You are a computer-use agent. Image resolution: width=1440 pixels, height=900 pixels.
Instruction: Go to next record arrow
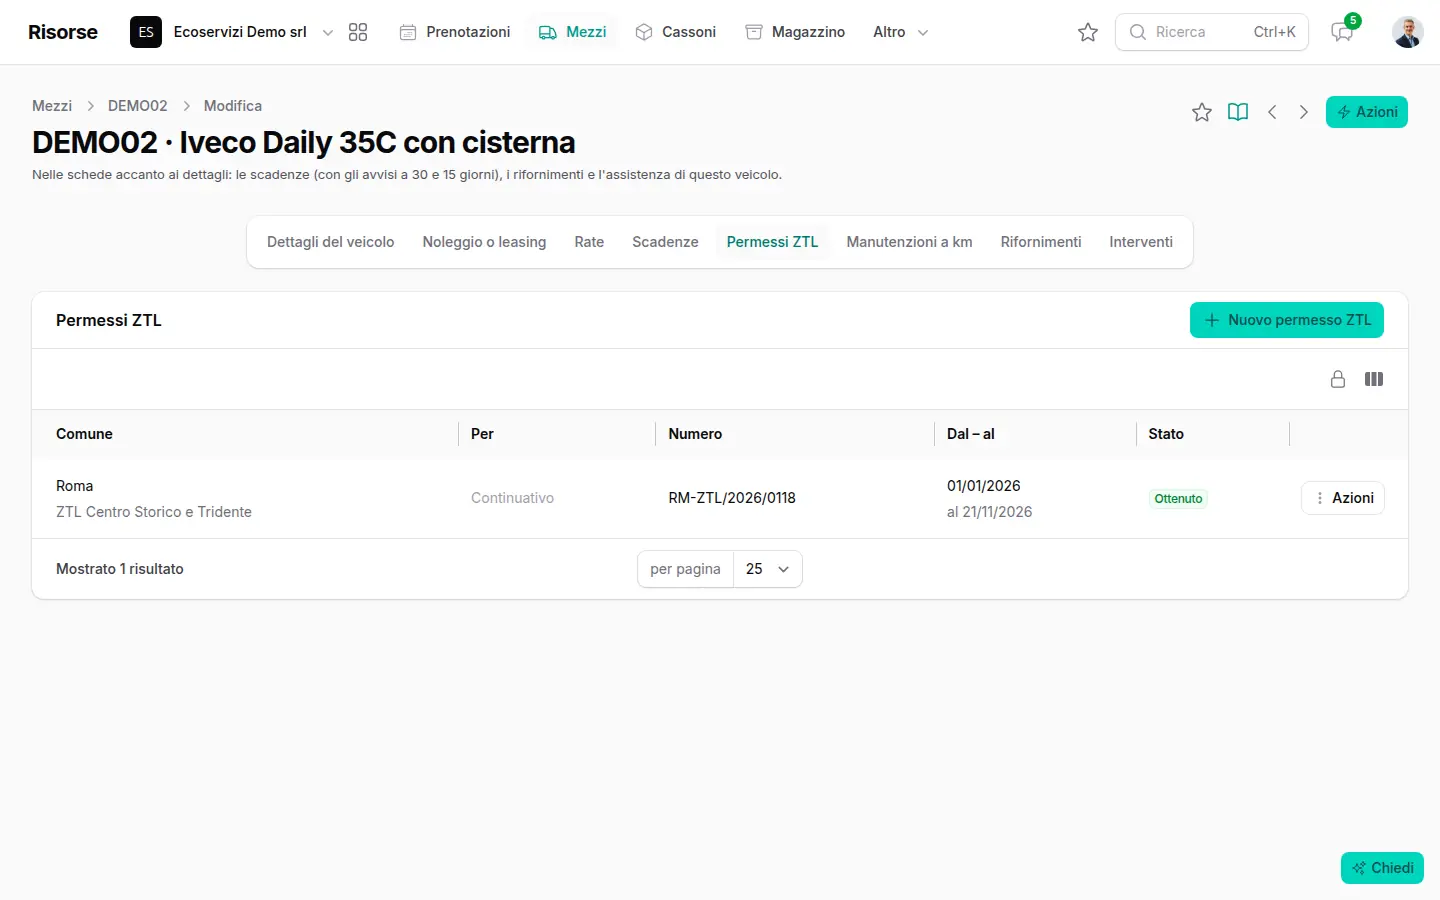(x=1304, y=112)
